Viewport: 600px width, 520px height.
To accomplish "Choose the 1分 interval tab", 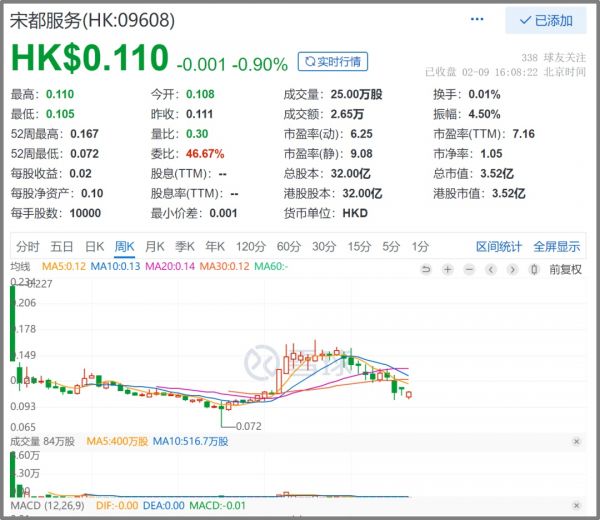I will (x=420, y=246).
